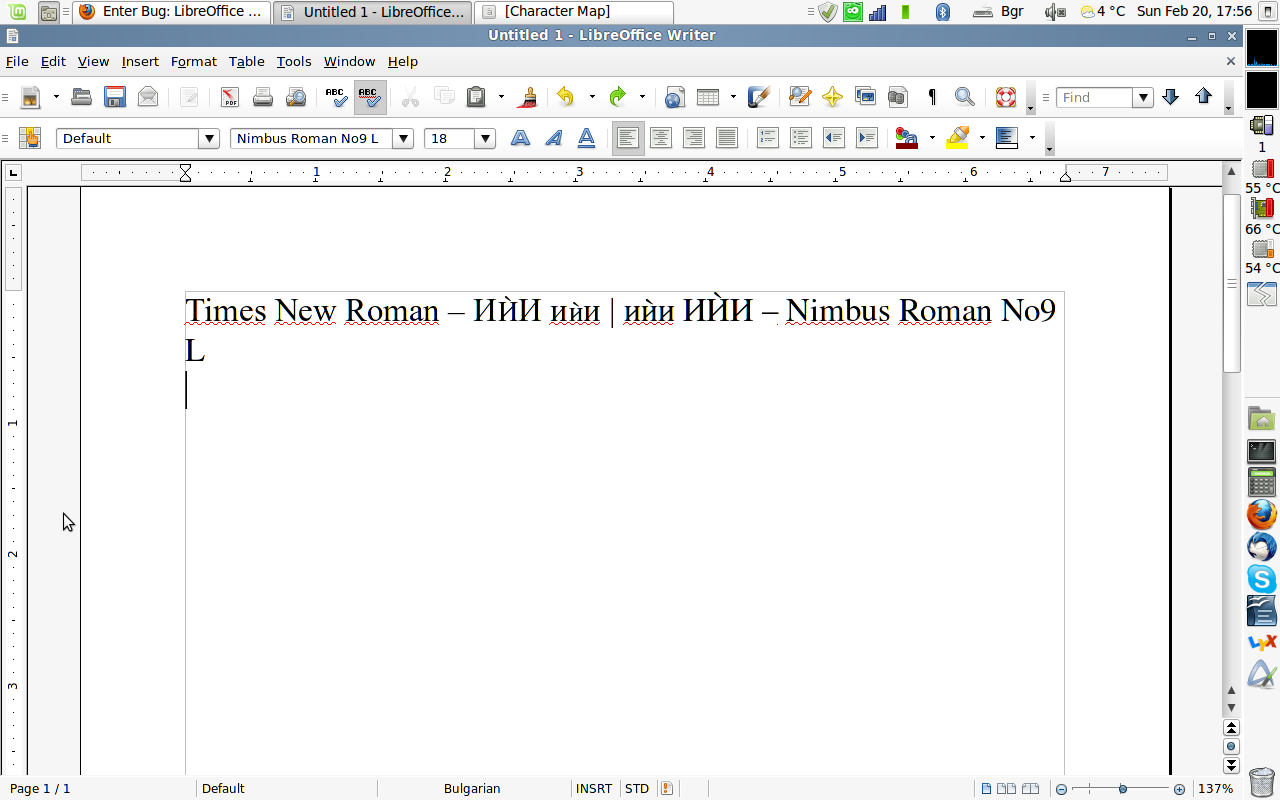Export directly as PDF
The width and height of the screenshot is (1280, 800).
230,97
